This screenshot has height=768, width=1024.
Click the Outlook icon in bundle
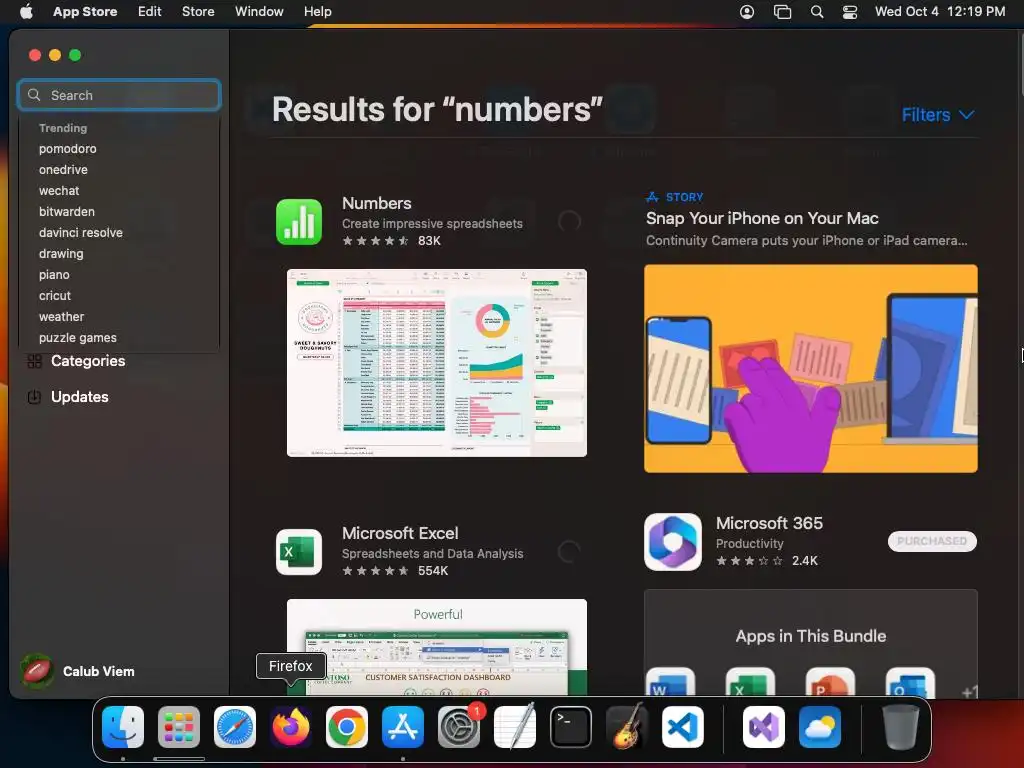tap(910, 682)
